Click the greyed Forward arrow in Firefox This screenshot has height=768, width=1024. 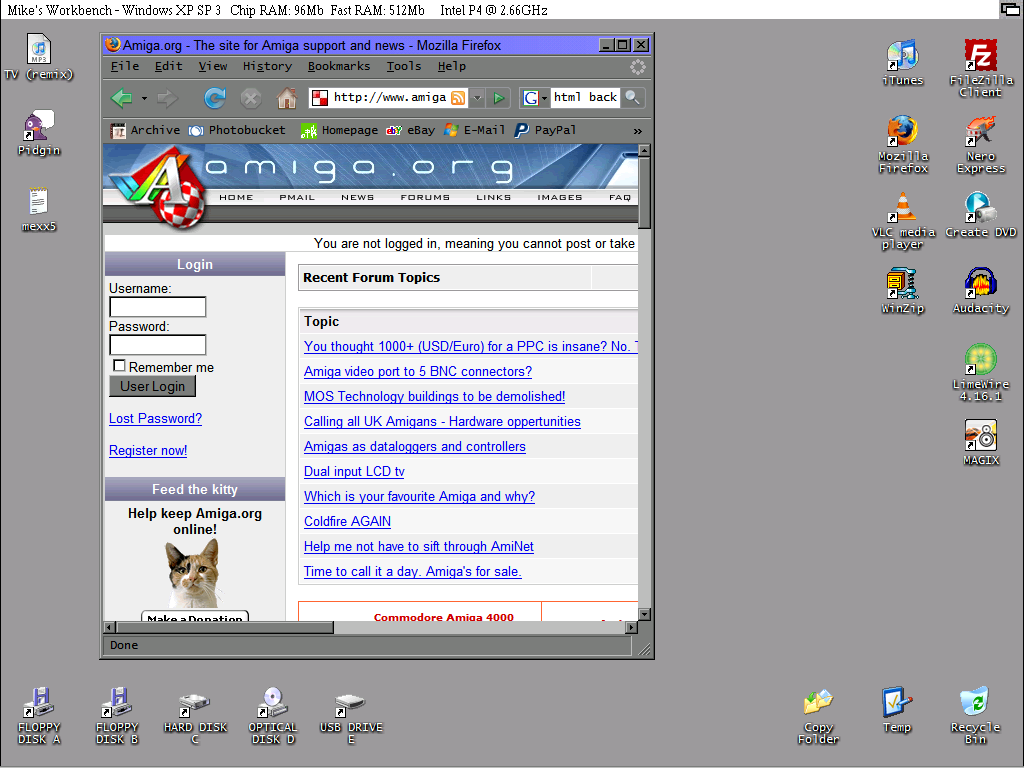click(x=167, y=98)
